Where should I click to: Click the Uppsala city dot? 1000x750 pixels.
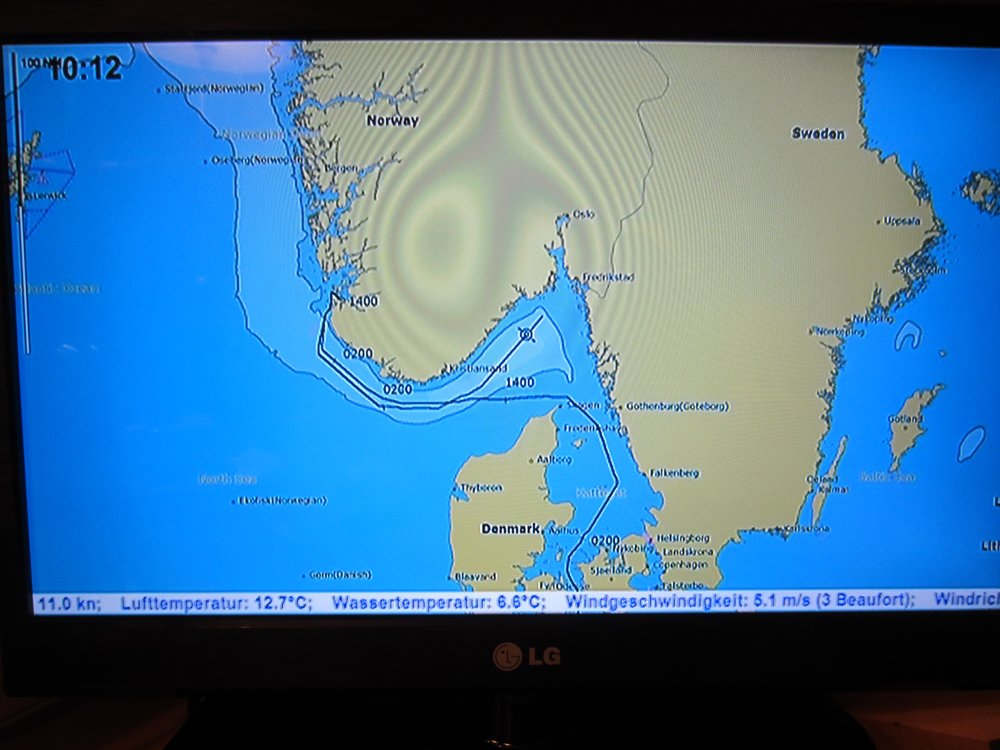(879, 221)
